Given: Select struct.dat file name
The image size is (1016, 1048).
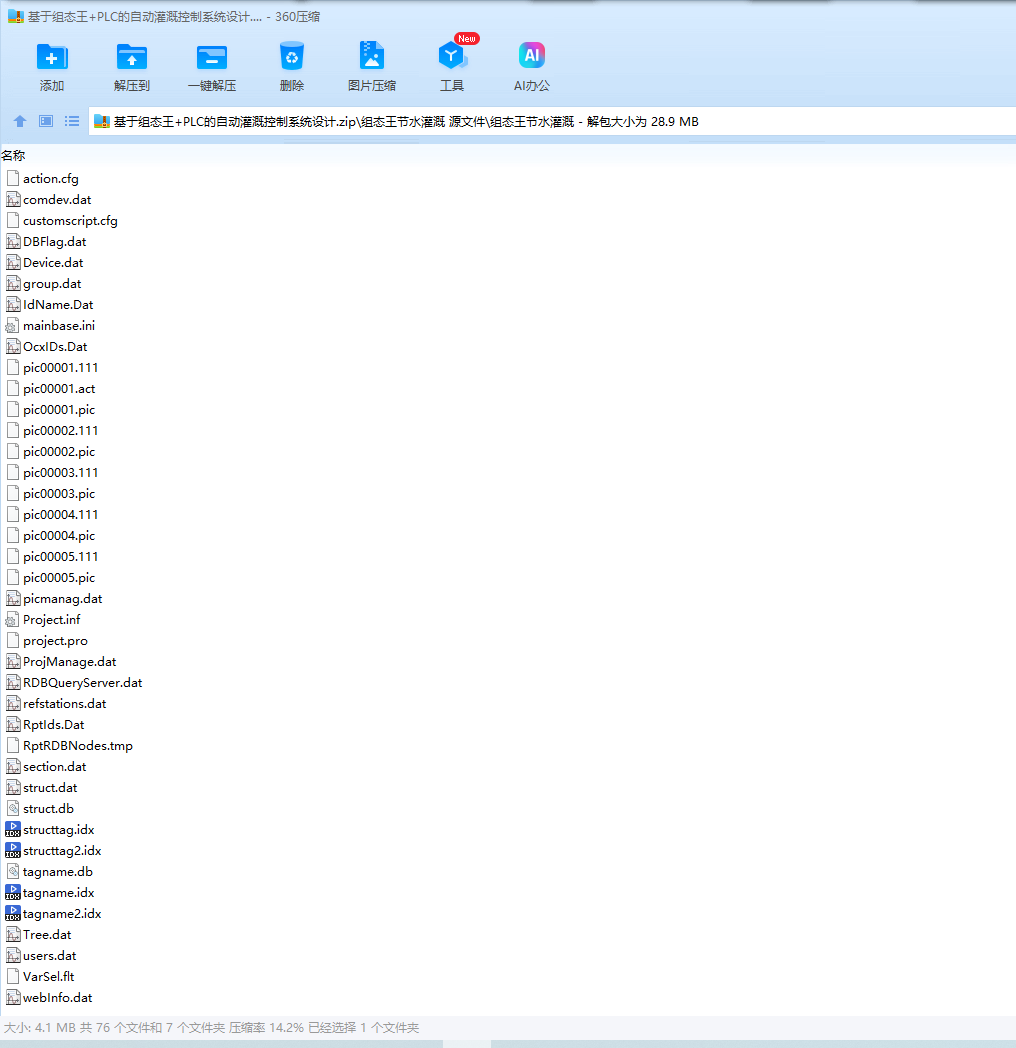Looking at the screenshot, I should 50,788.
